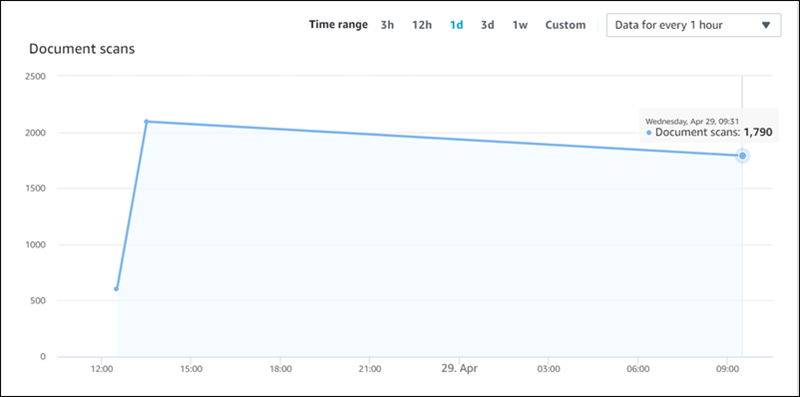Click the first data point near 600
The height and width of the screenshot is (397, 800).
point(116,289)
